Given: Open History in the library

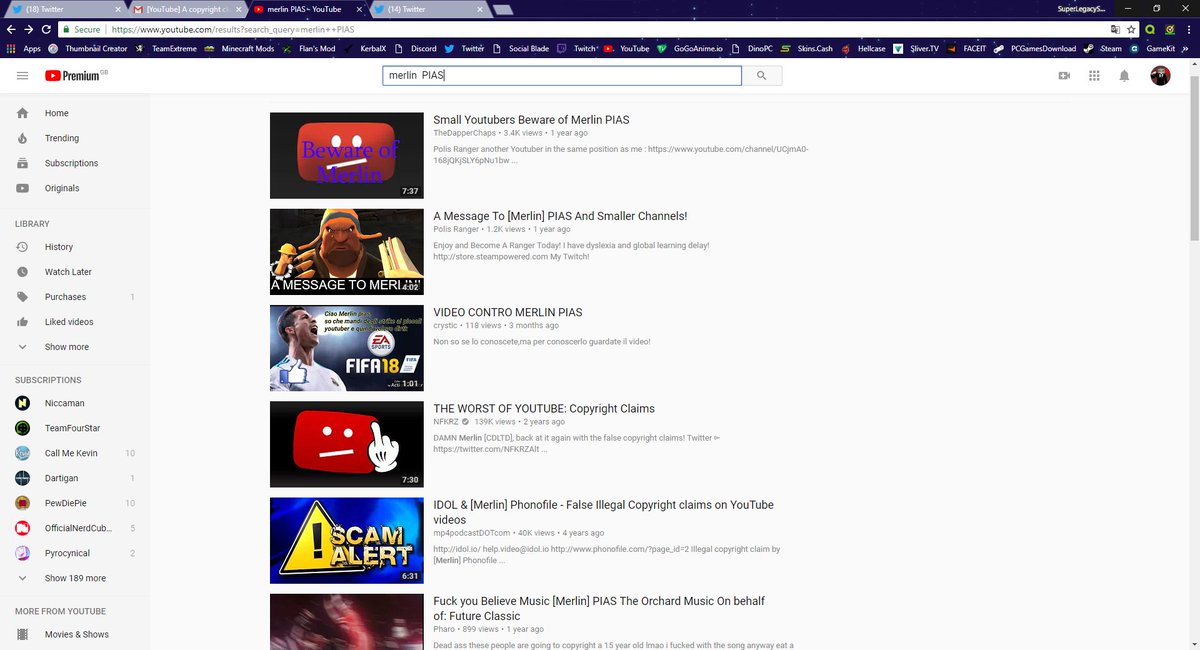Looking at the screenshot, I should point(75,247).
